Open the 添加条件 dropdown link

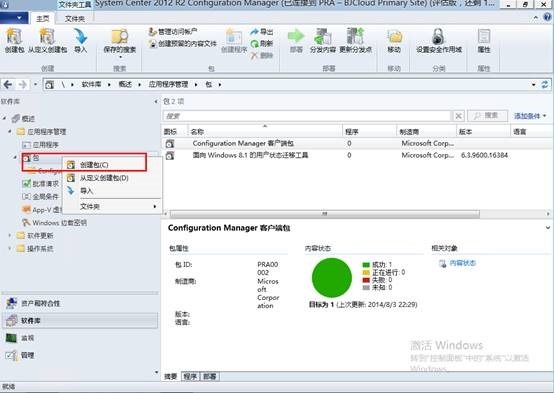coord(530,116)
